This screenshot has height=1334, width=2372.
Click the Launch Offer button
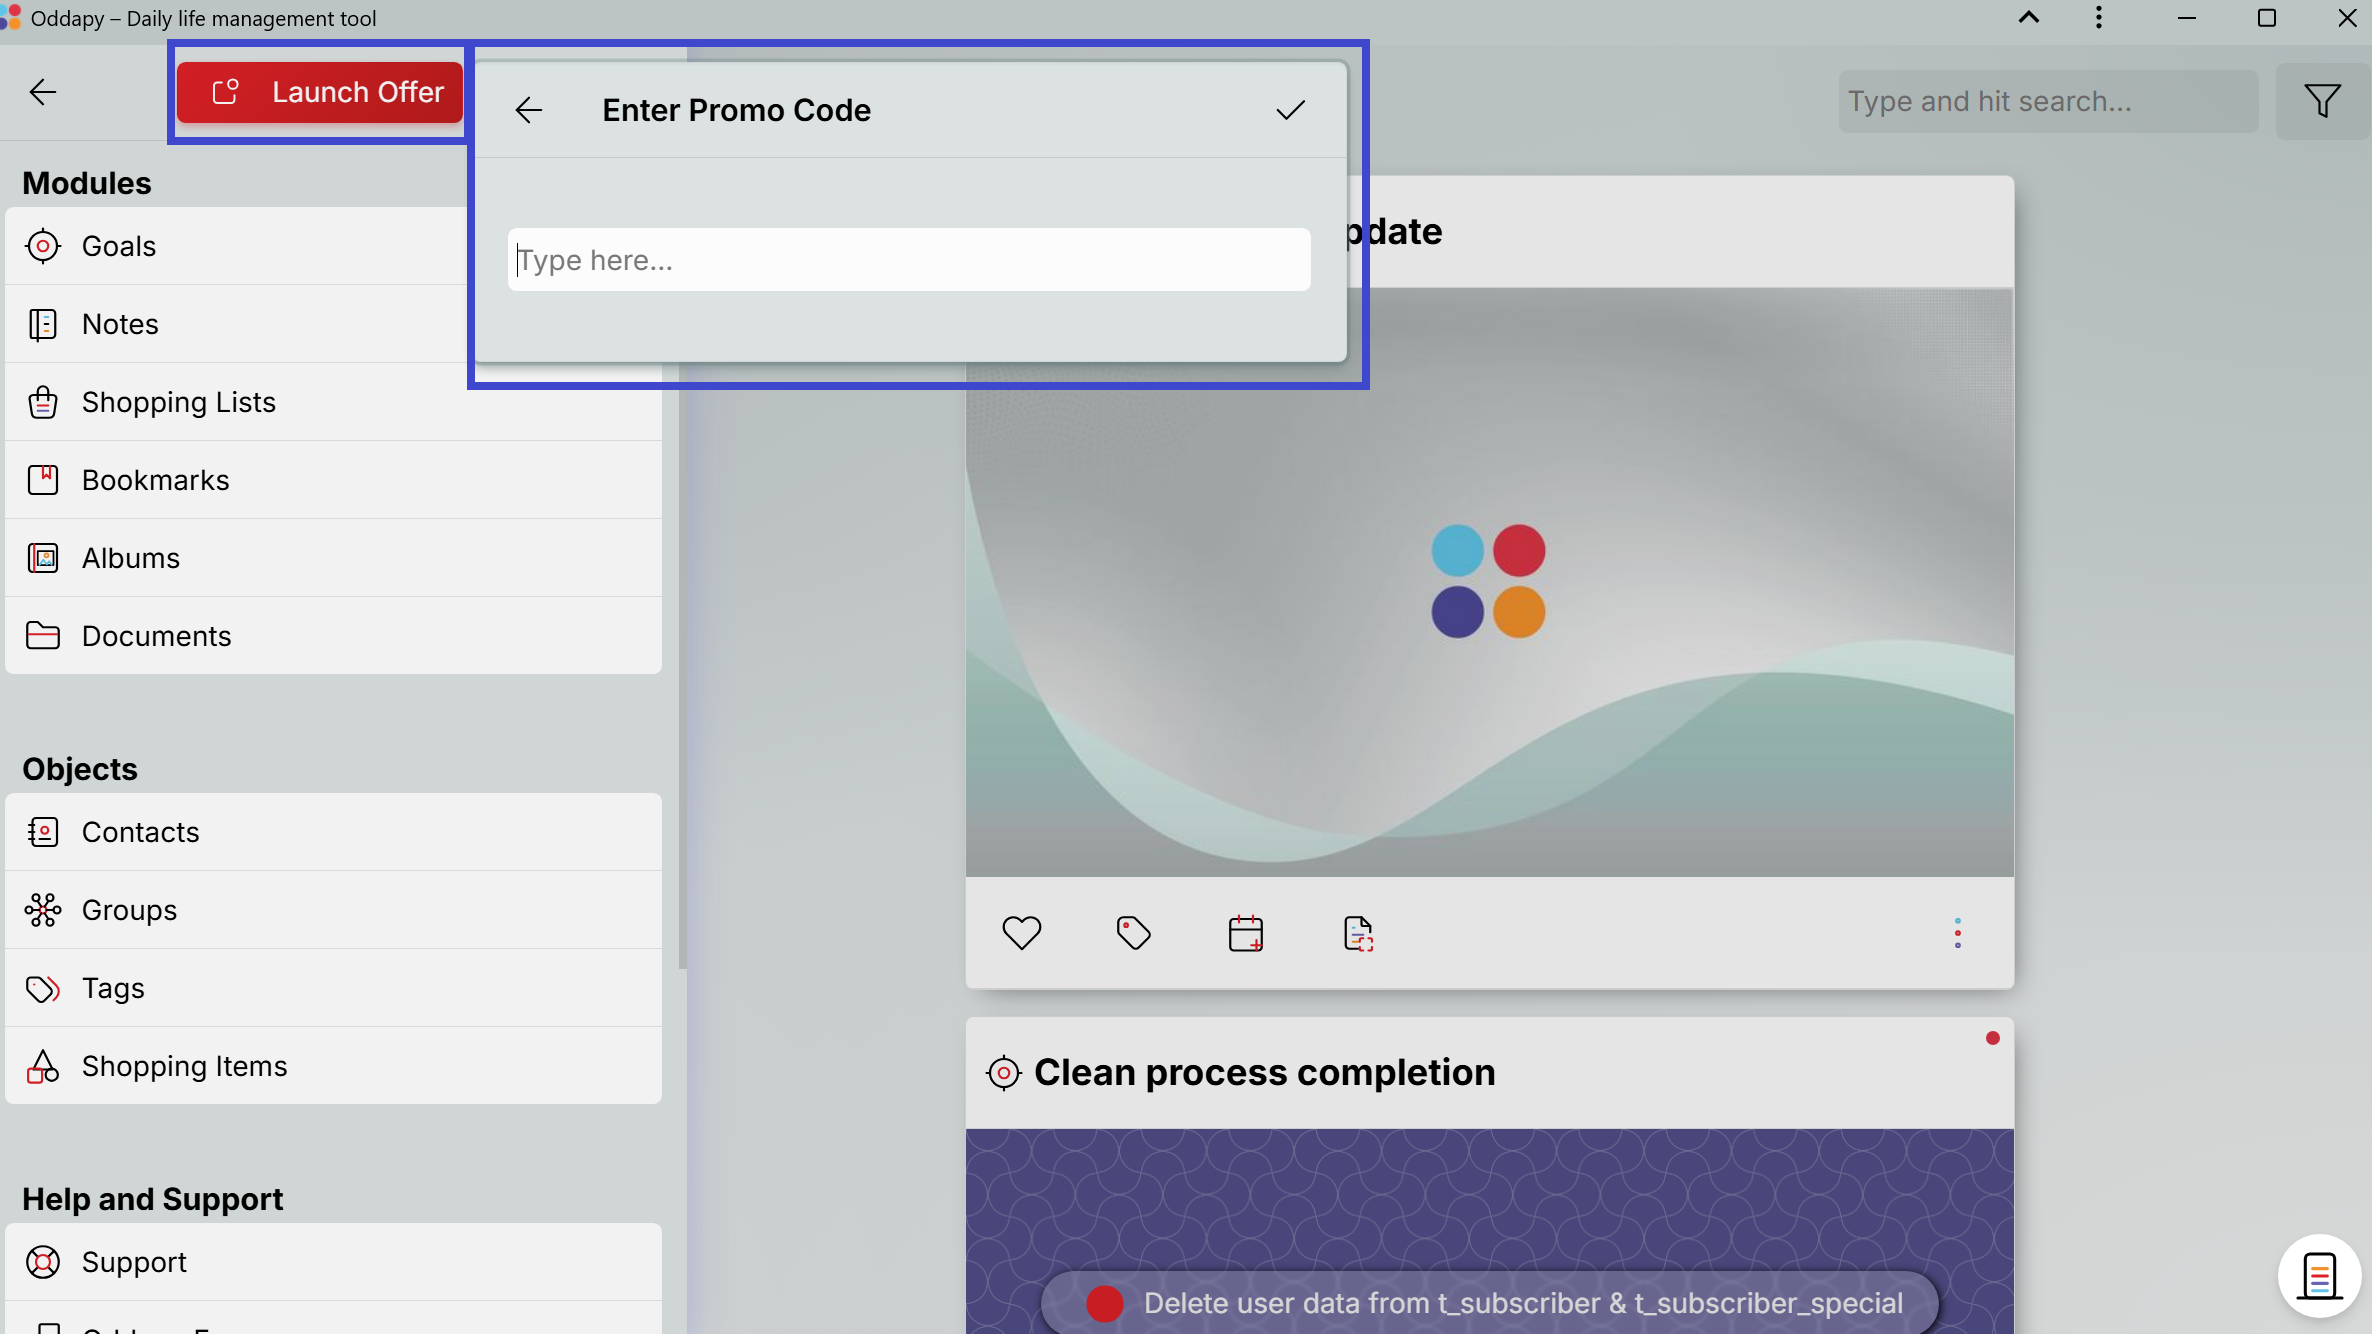click(x=318, y=91)
